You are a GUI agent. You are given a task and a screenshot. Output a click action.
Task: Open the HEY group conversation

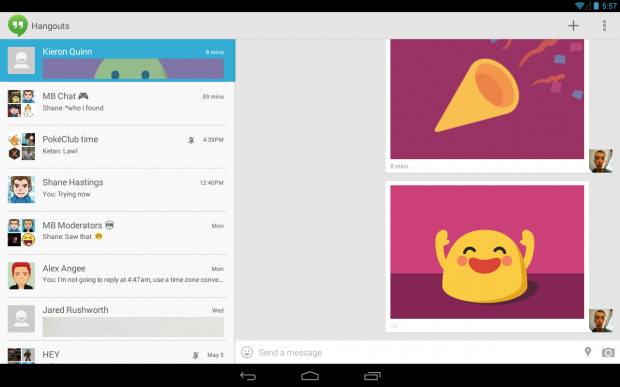click(x=117, y=353)
